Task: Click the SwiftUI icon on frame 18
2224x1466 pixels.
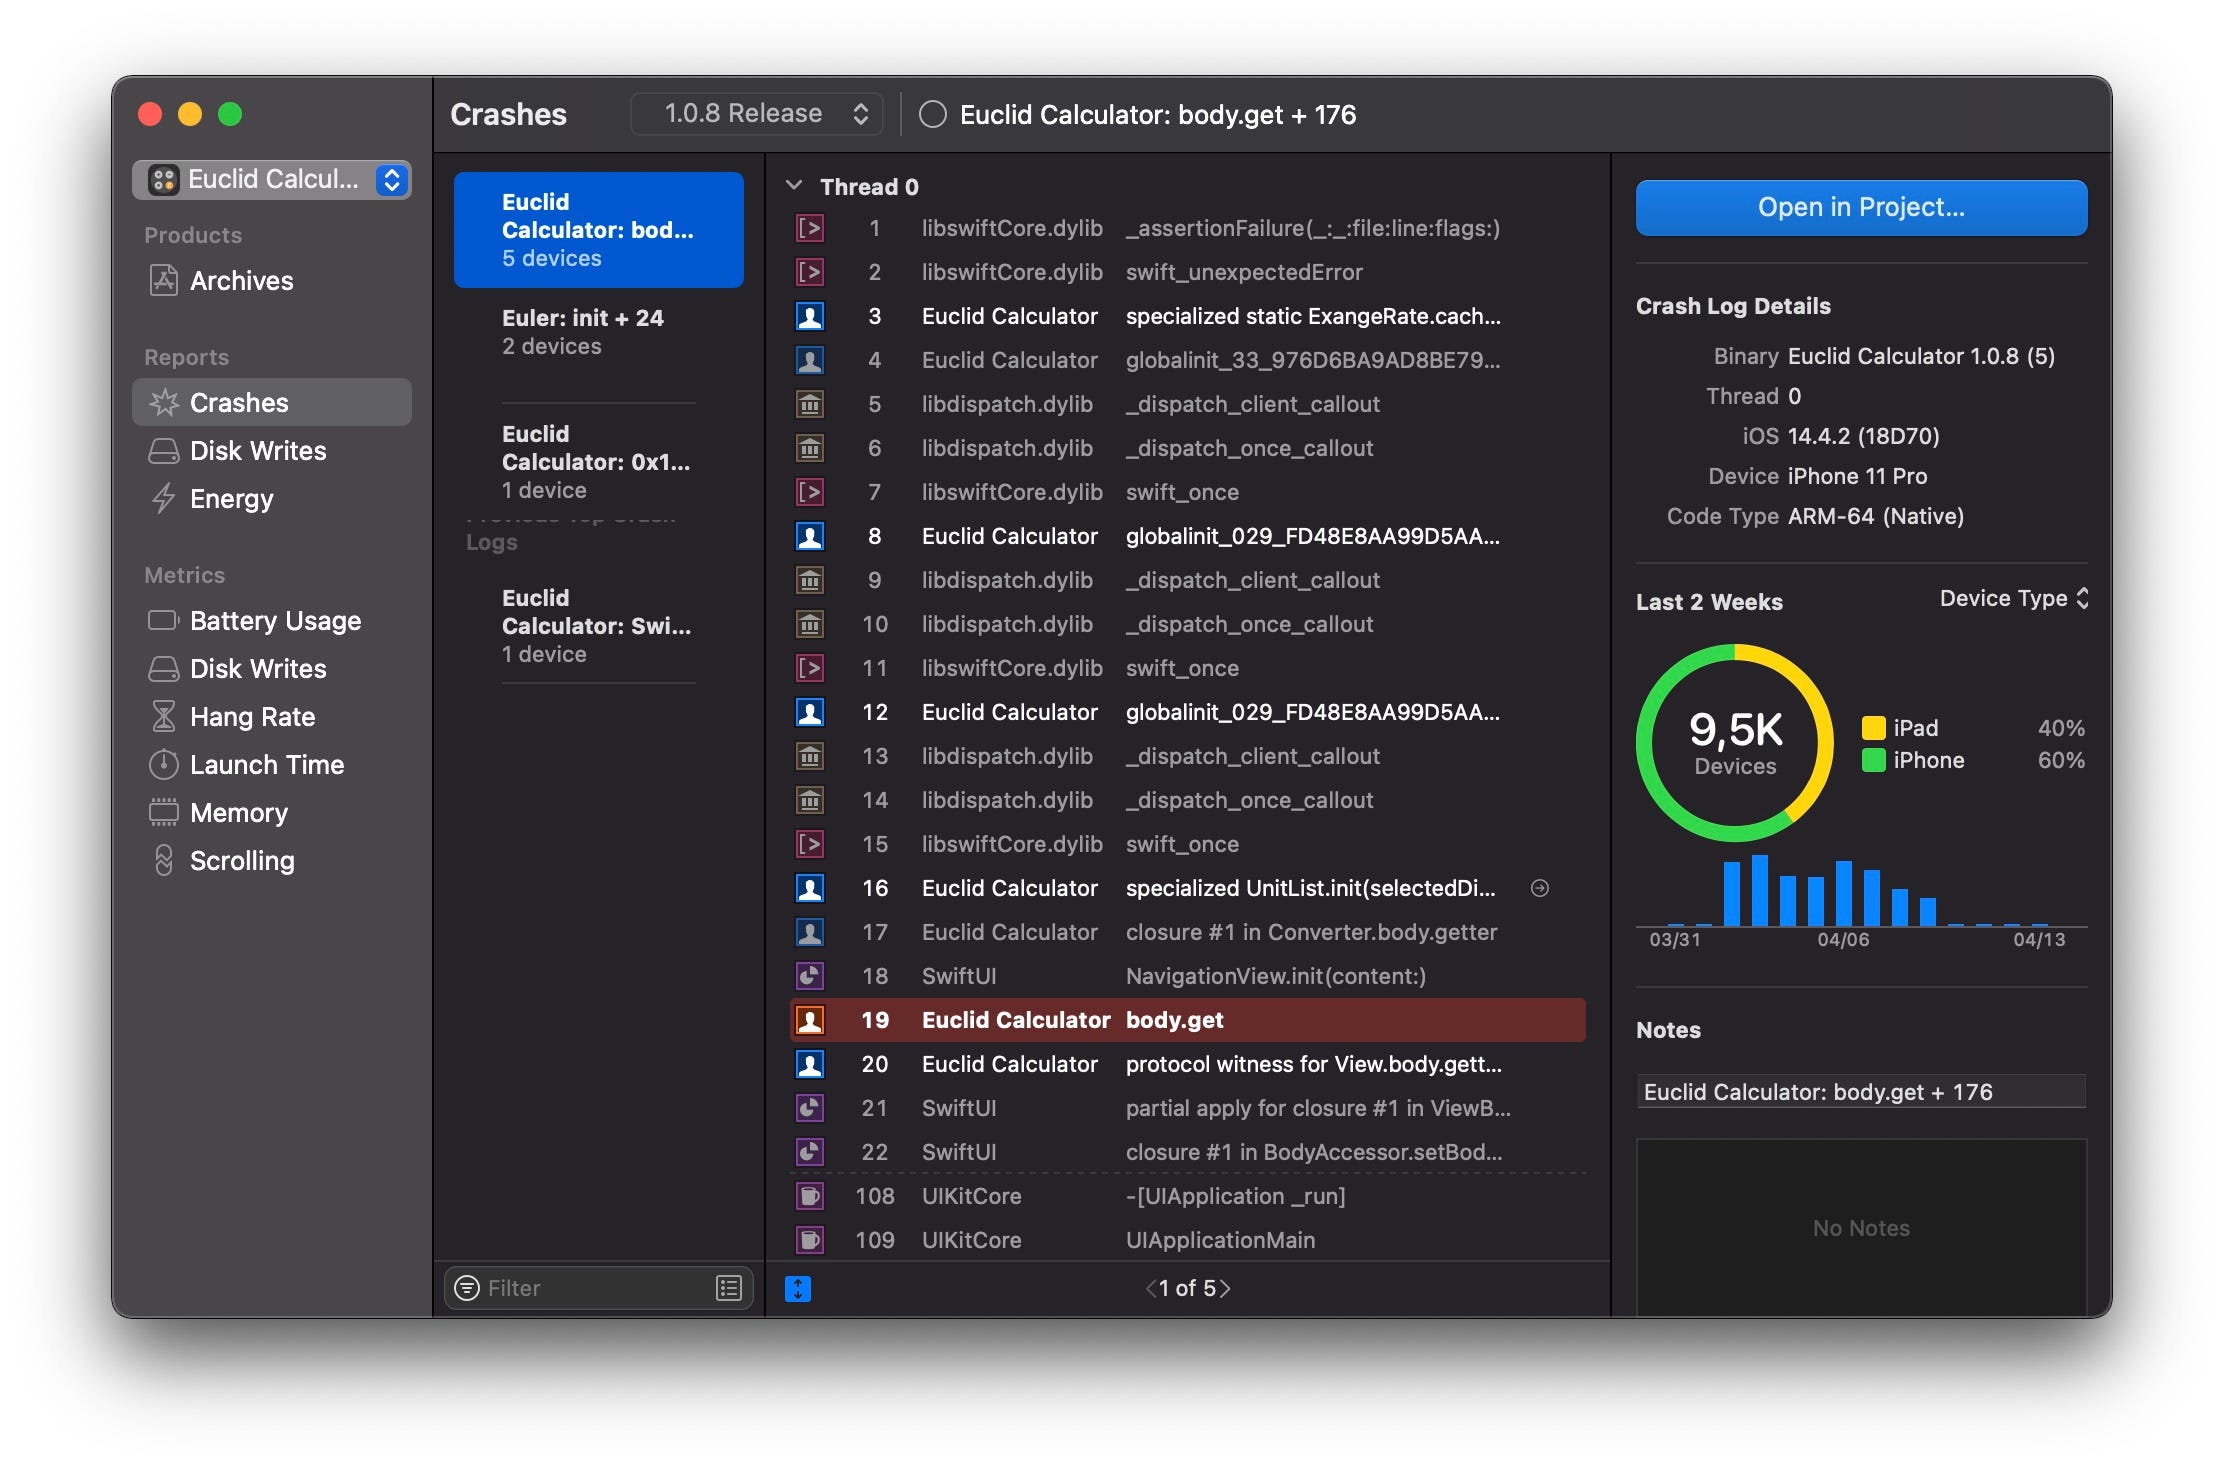Action: point(810,976)
